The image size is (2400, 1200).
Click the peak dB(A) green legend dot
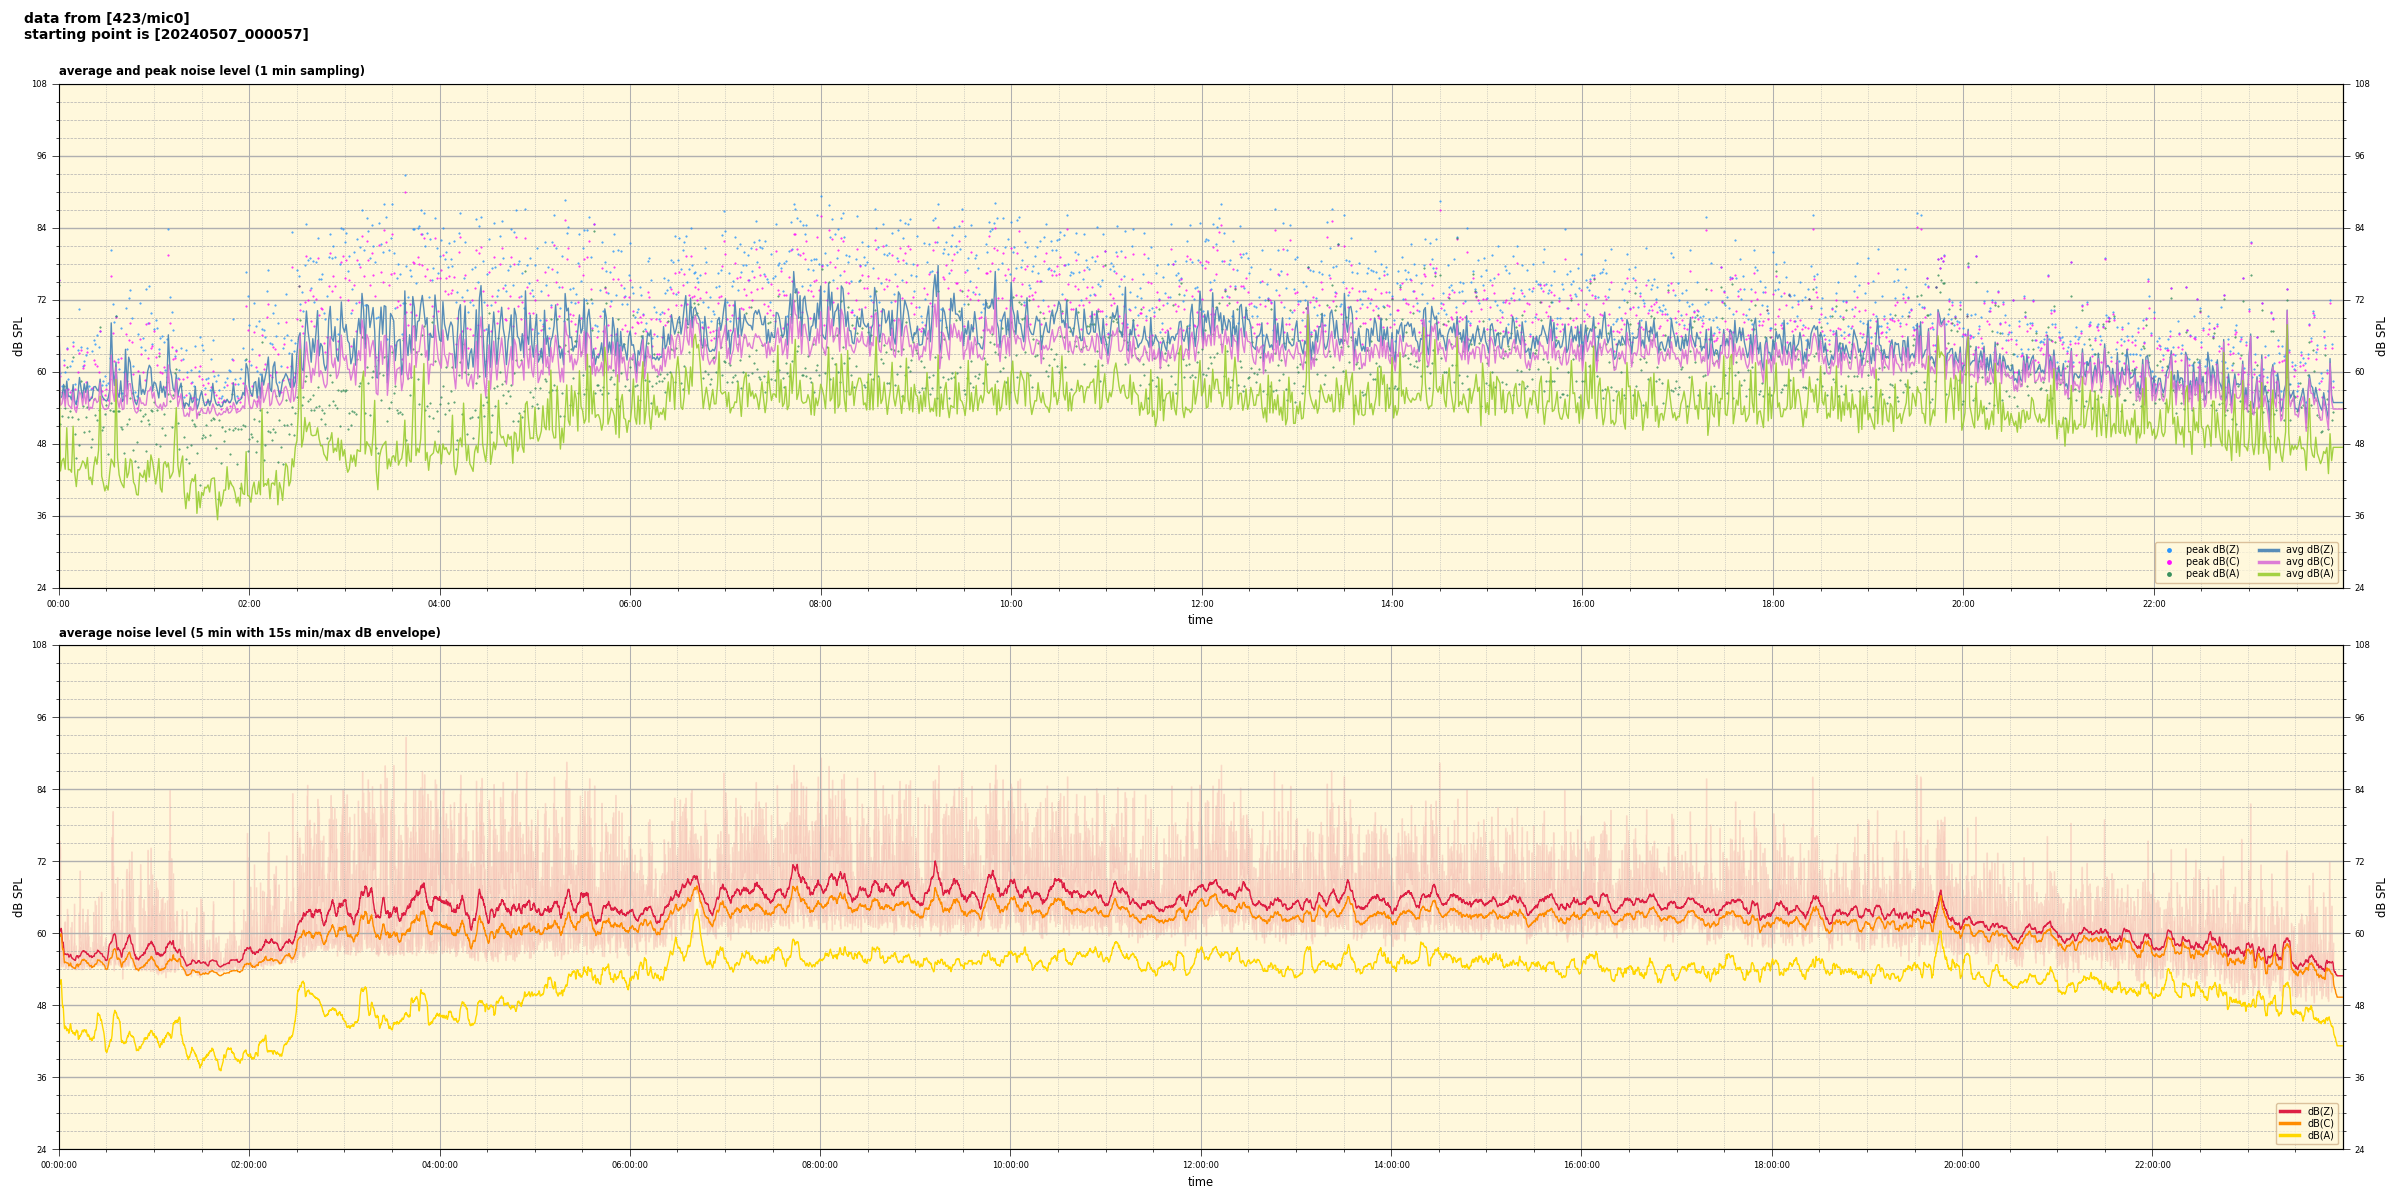click(2169, 574)
